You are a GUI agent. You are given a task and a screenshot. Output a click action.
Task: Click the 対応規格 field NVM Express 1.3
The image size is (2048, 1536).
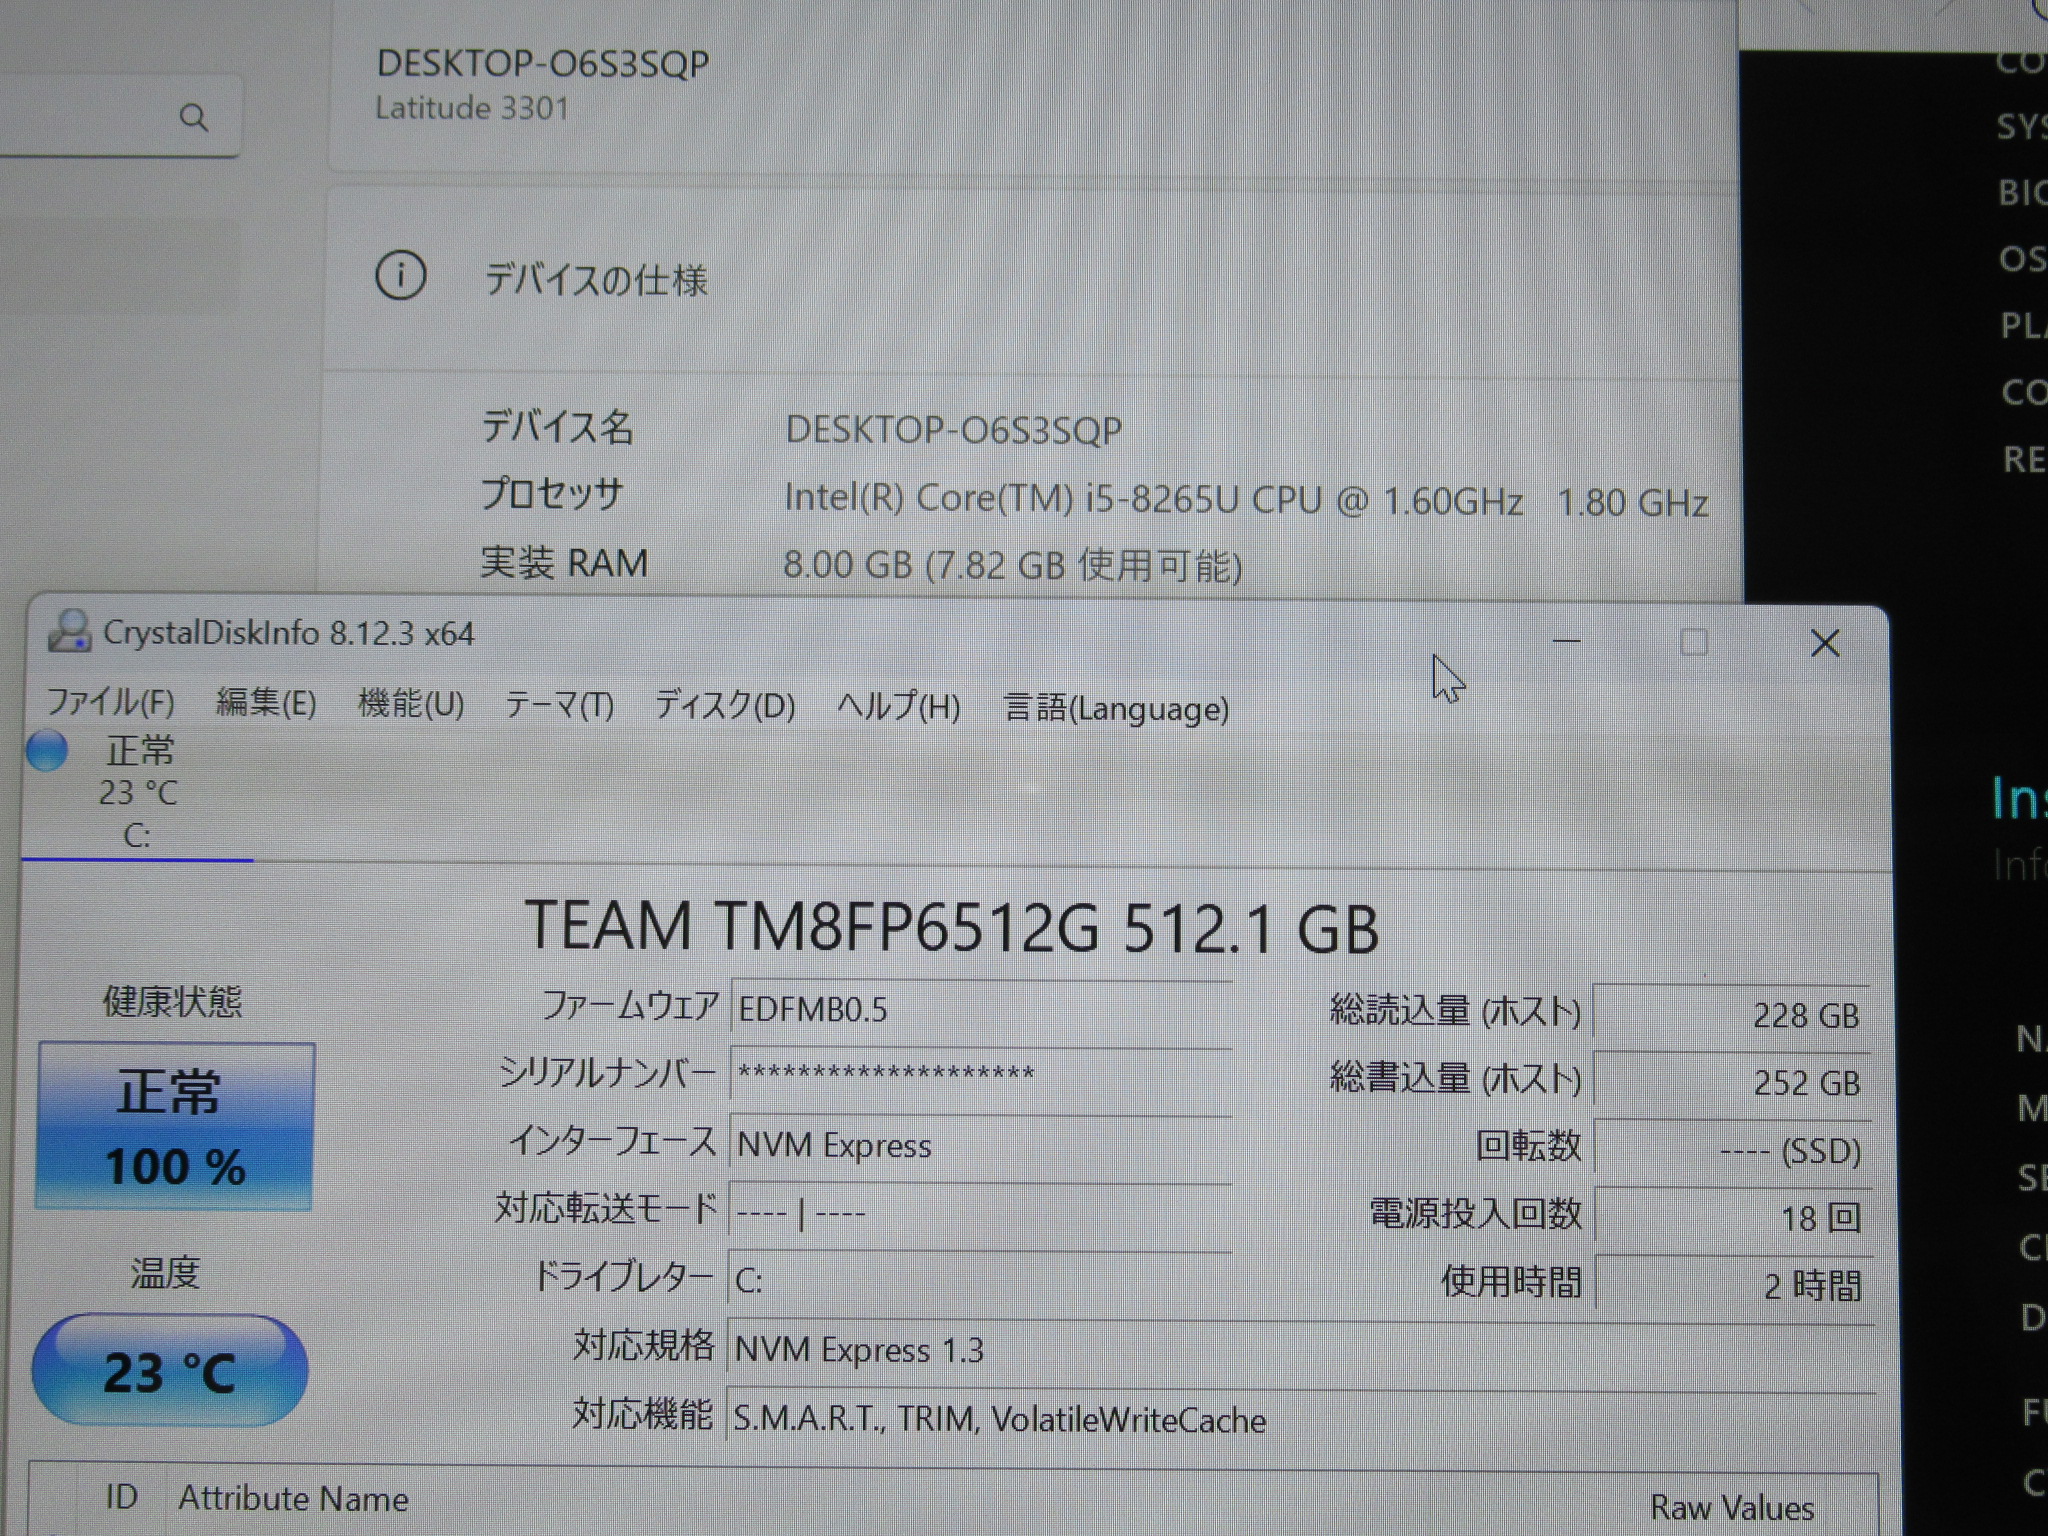[x=1300, y=1350]
